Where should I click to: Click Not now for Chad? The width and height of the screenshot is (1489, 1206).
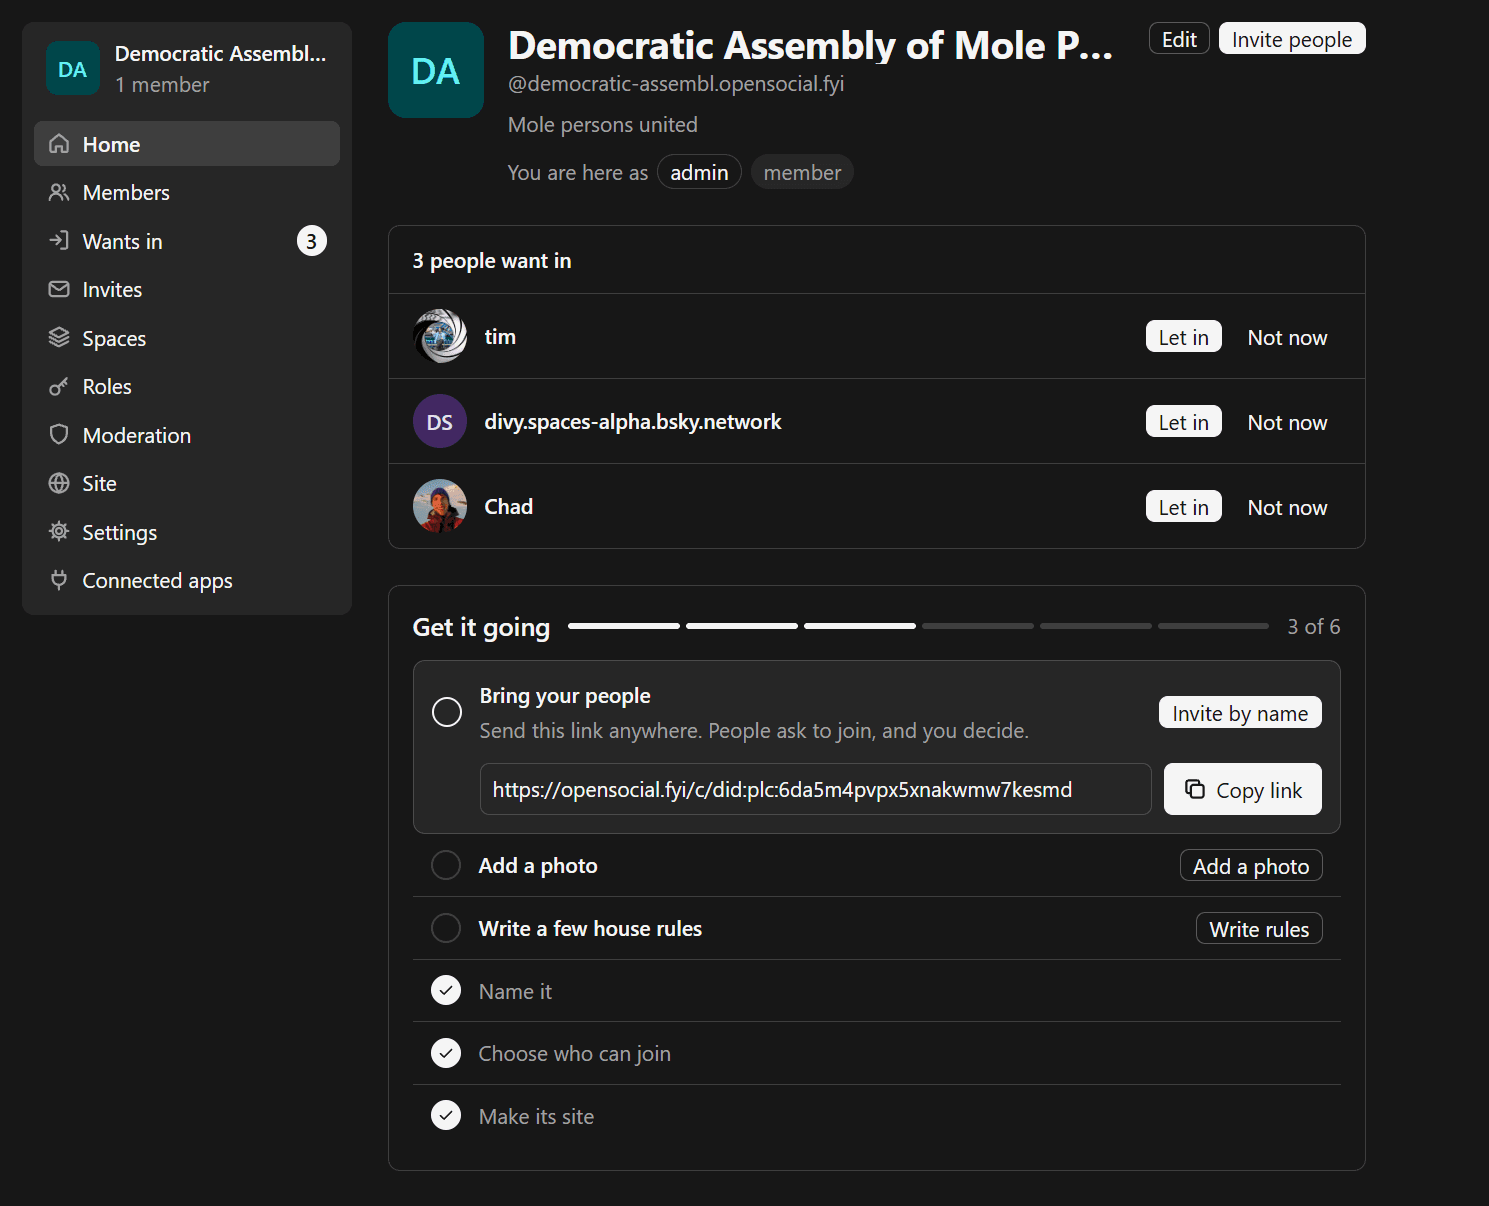(x=1288, y=507)
